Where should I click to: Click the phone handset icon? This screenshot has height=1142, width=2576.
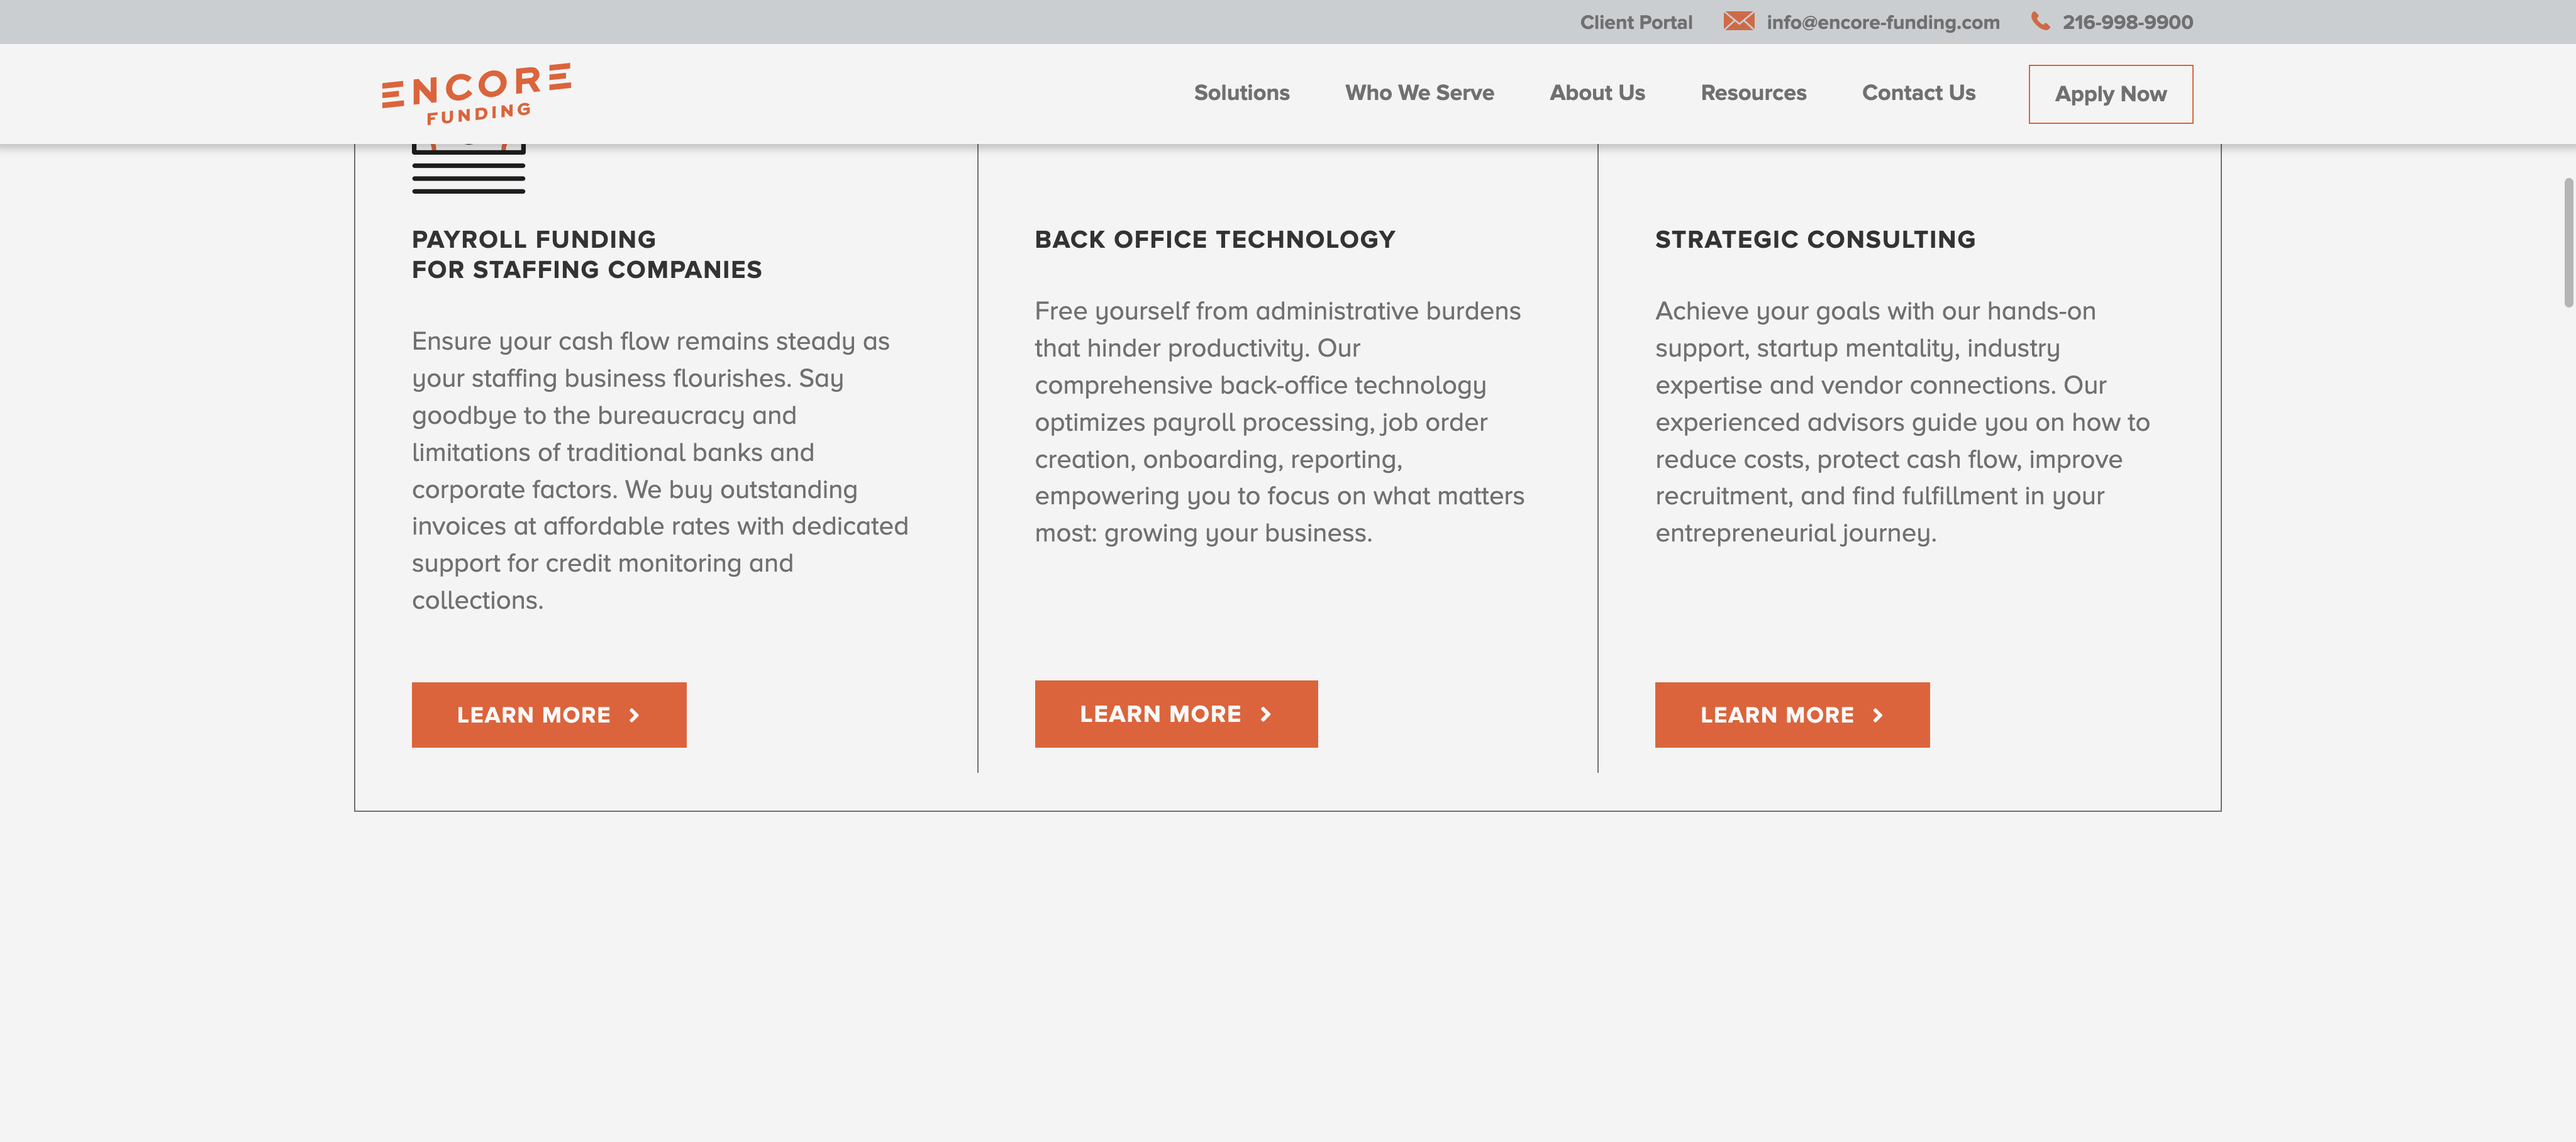(x=2040, y=21)
